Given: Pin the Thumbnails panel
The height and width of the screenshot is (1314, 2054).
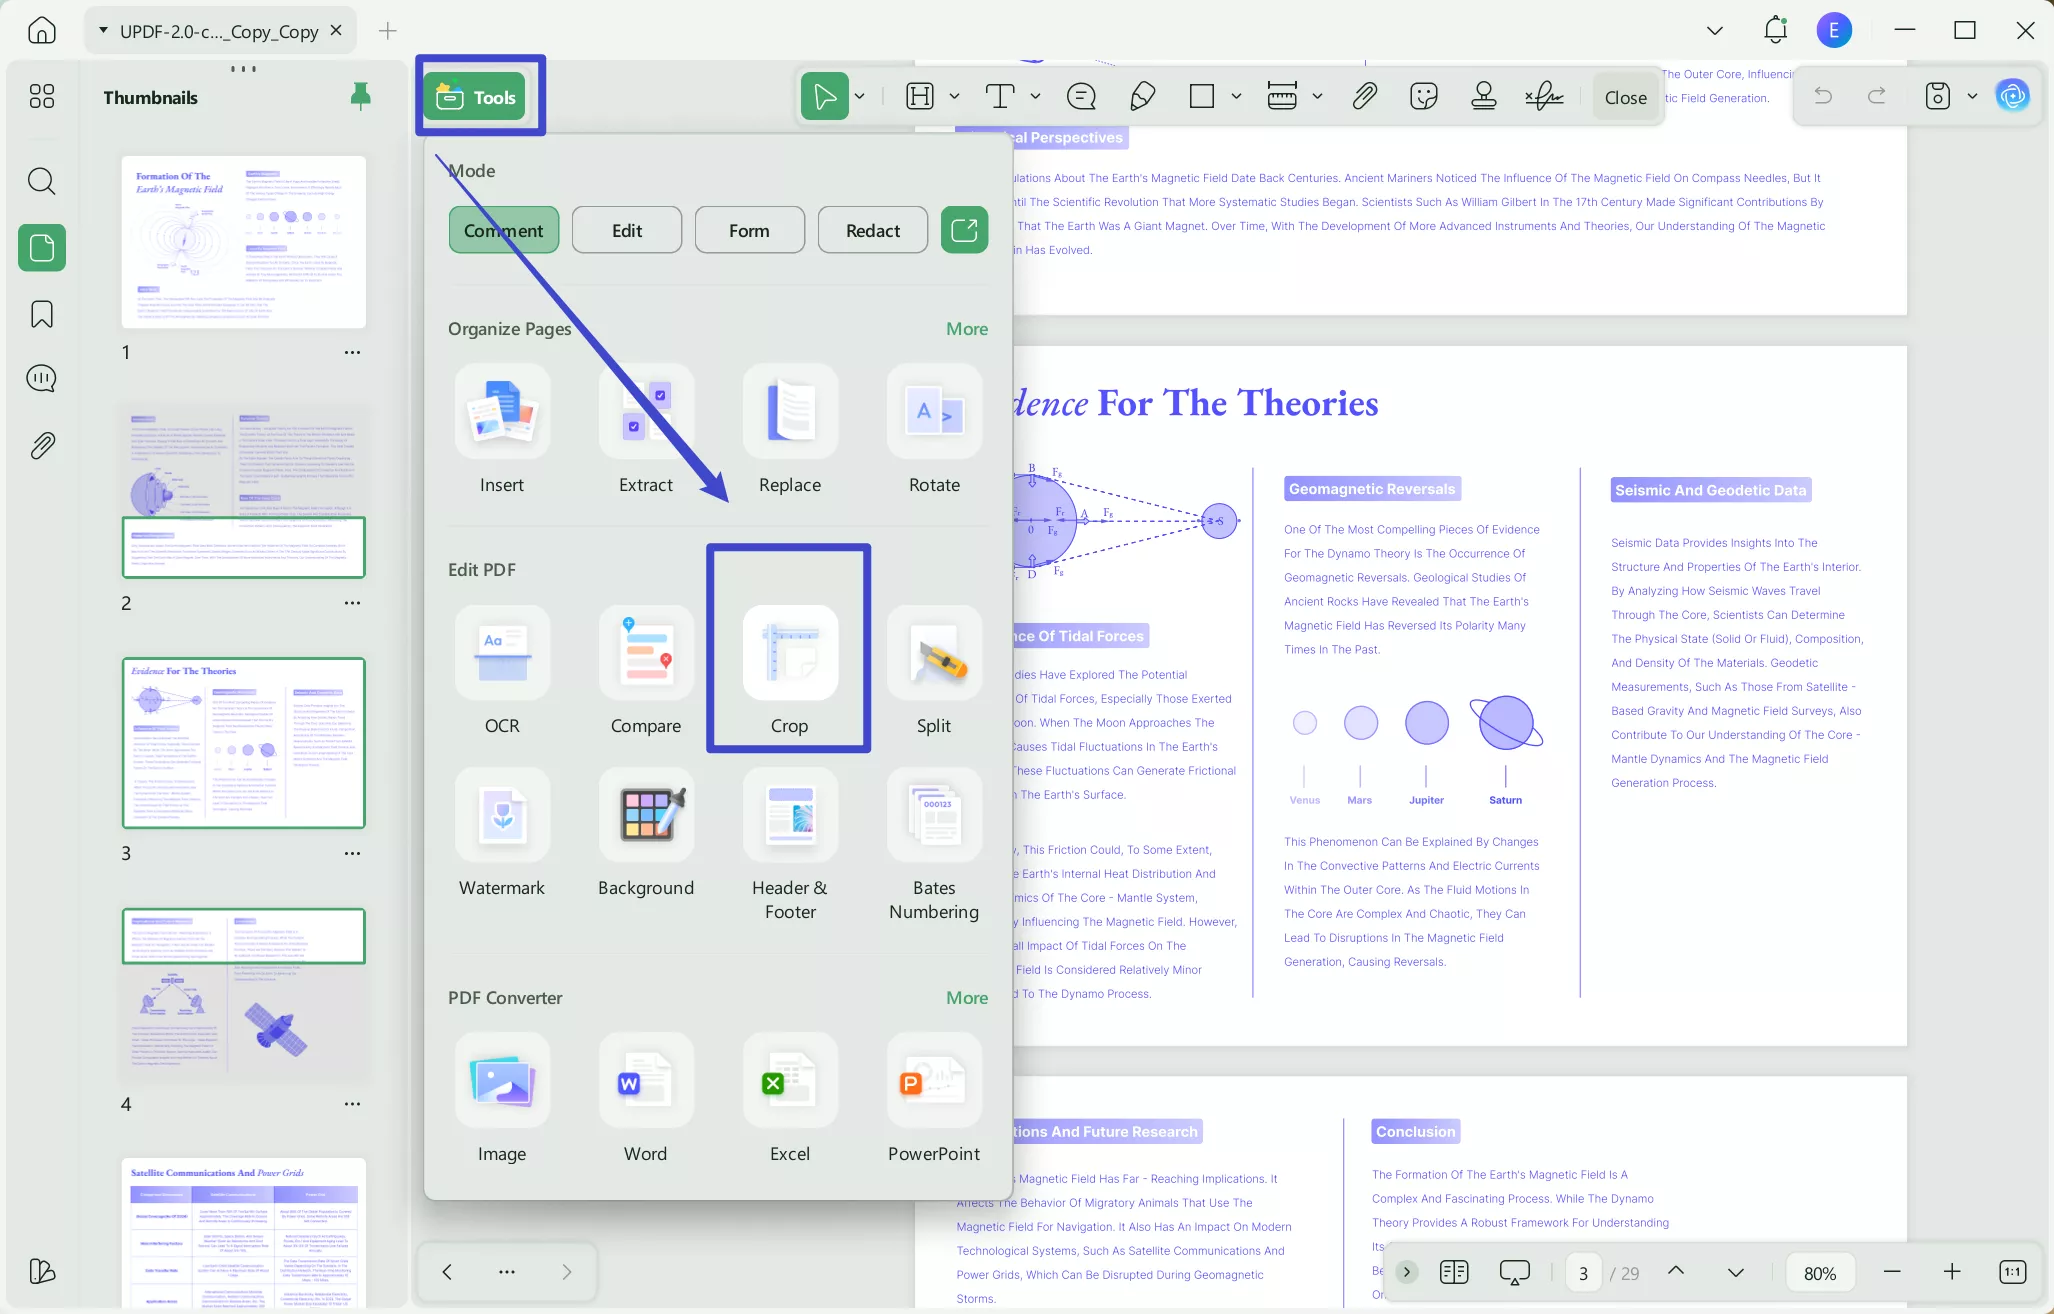Looking at the screenshot, I should click(x=360, y=96).
